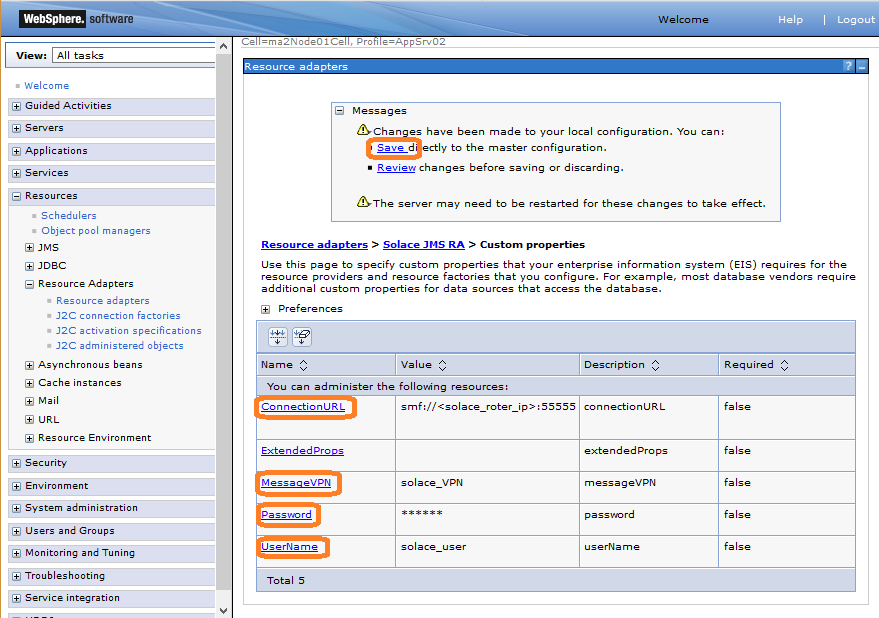
Task: Sort table by Value column arrows
Action: pos(442,365)
